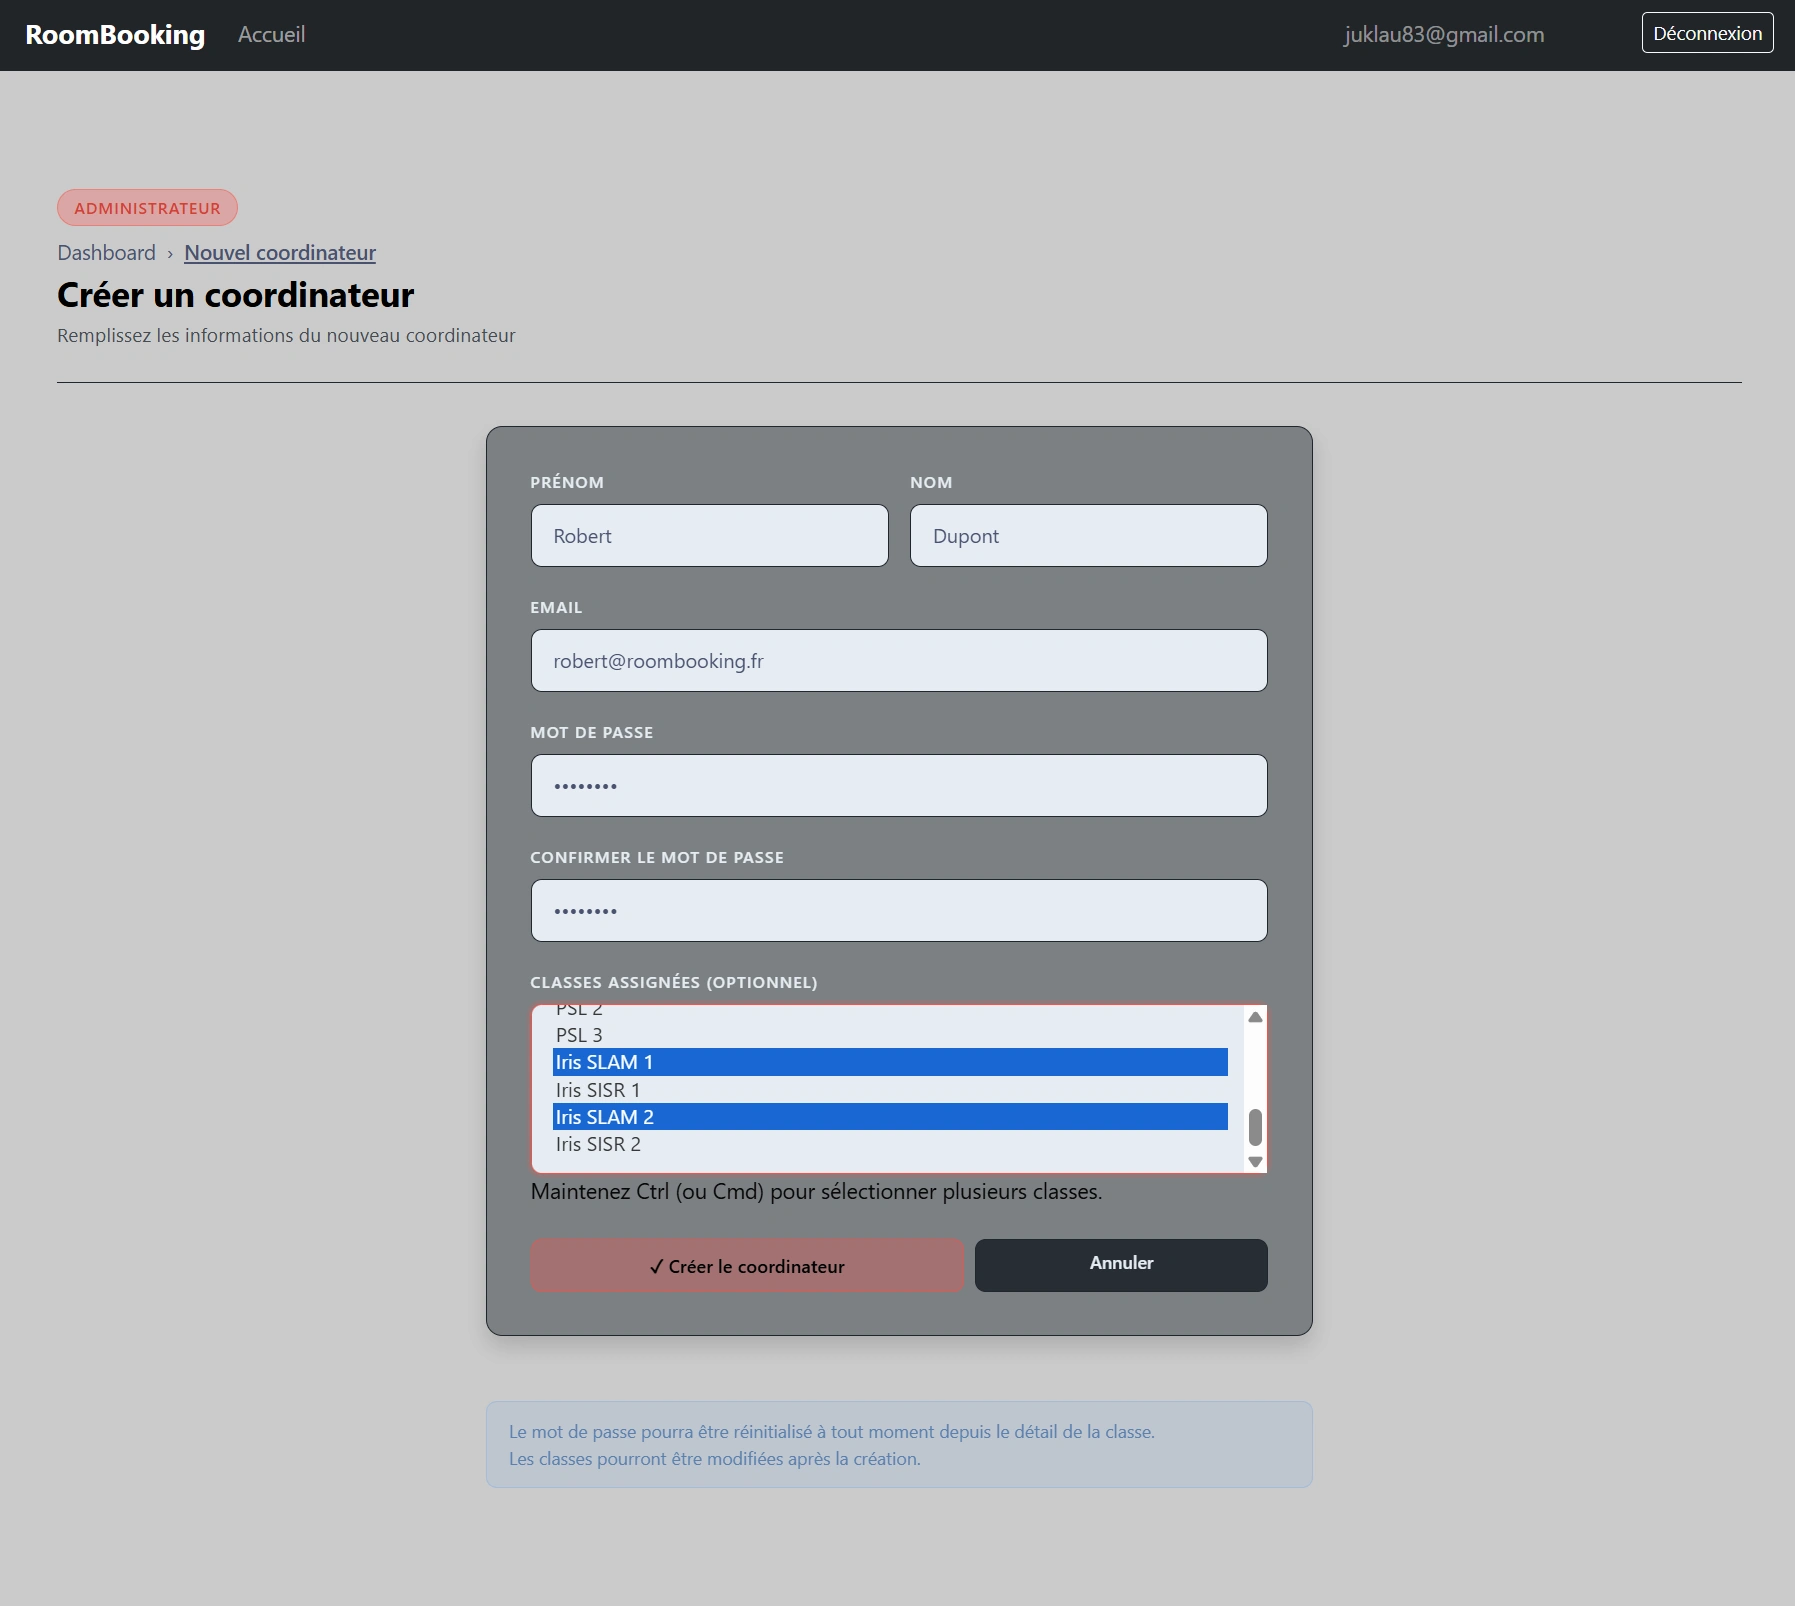
Task: Click the Créer le coordinateur button
Action: point(747,1266)
